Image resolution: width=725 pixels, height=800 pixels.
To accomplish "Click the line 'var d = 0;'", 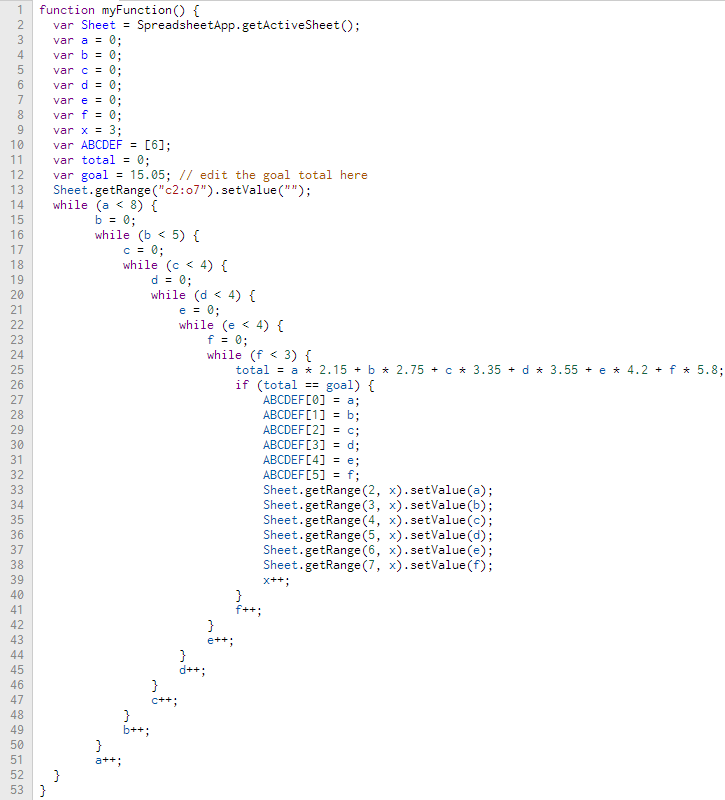I will pyautogui.click(x=87, y=85).
